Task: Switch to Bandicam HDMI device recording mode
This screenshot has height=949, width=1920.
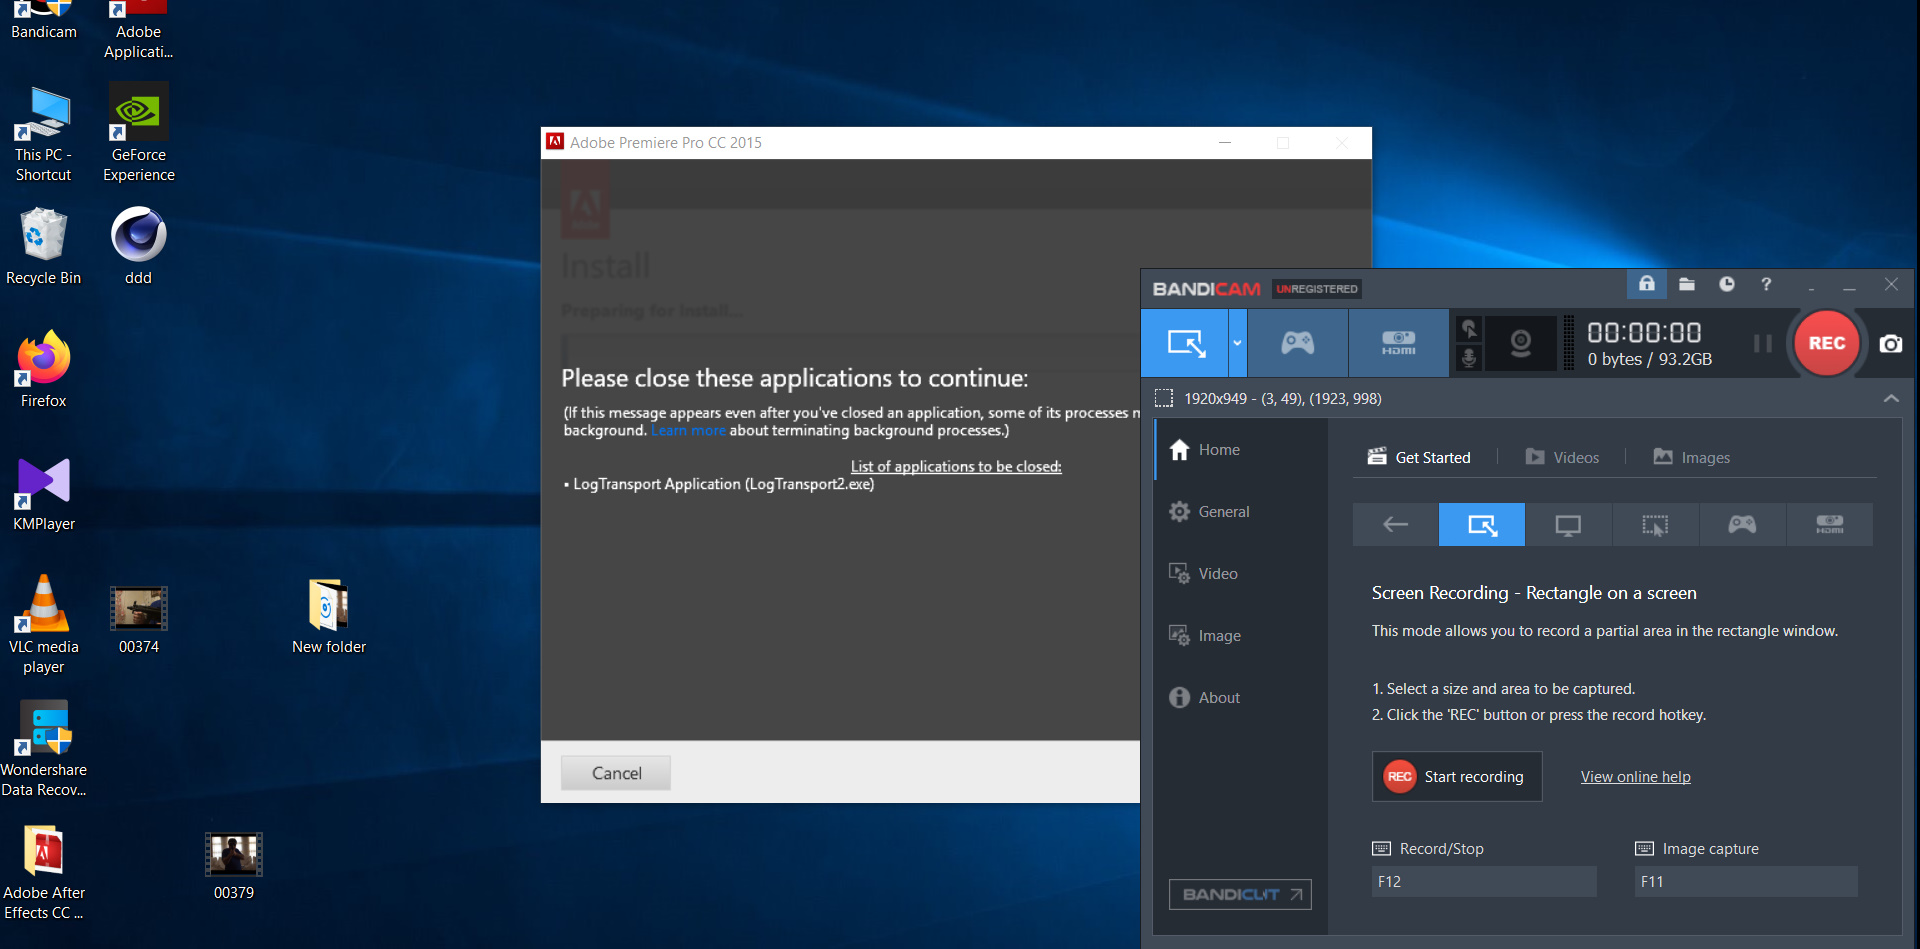Action: coord(1398,343)
